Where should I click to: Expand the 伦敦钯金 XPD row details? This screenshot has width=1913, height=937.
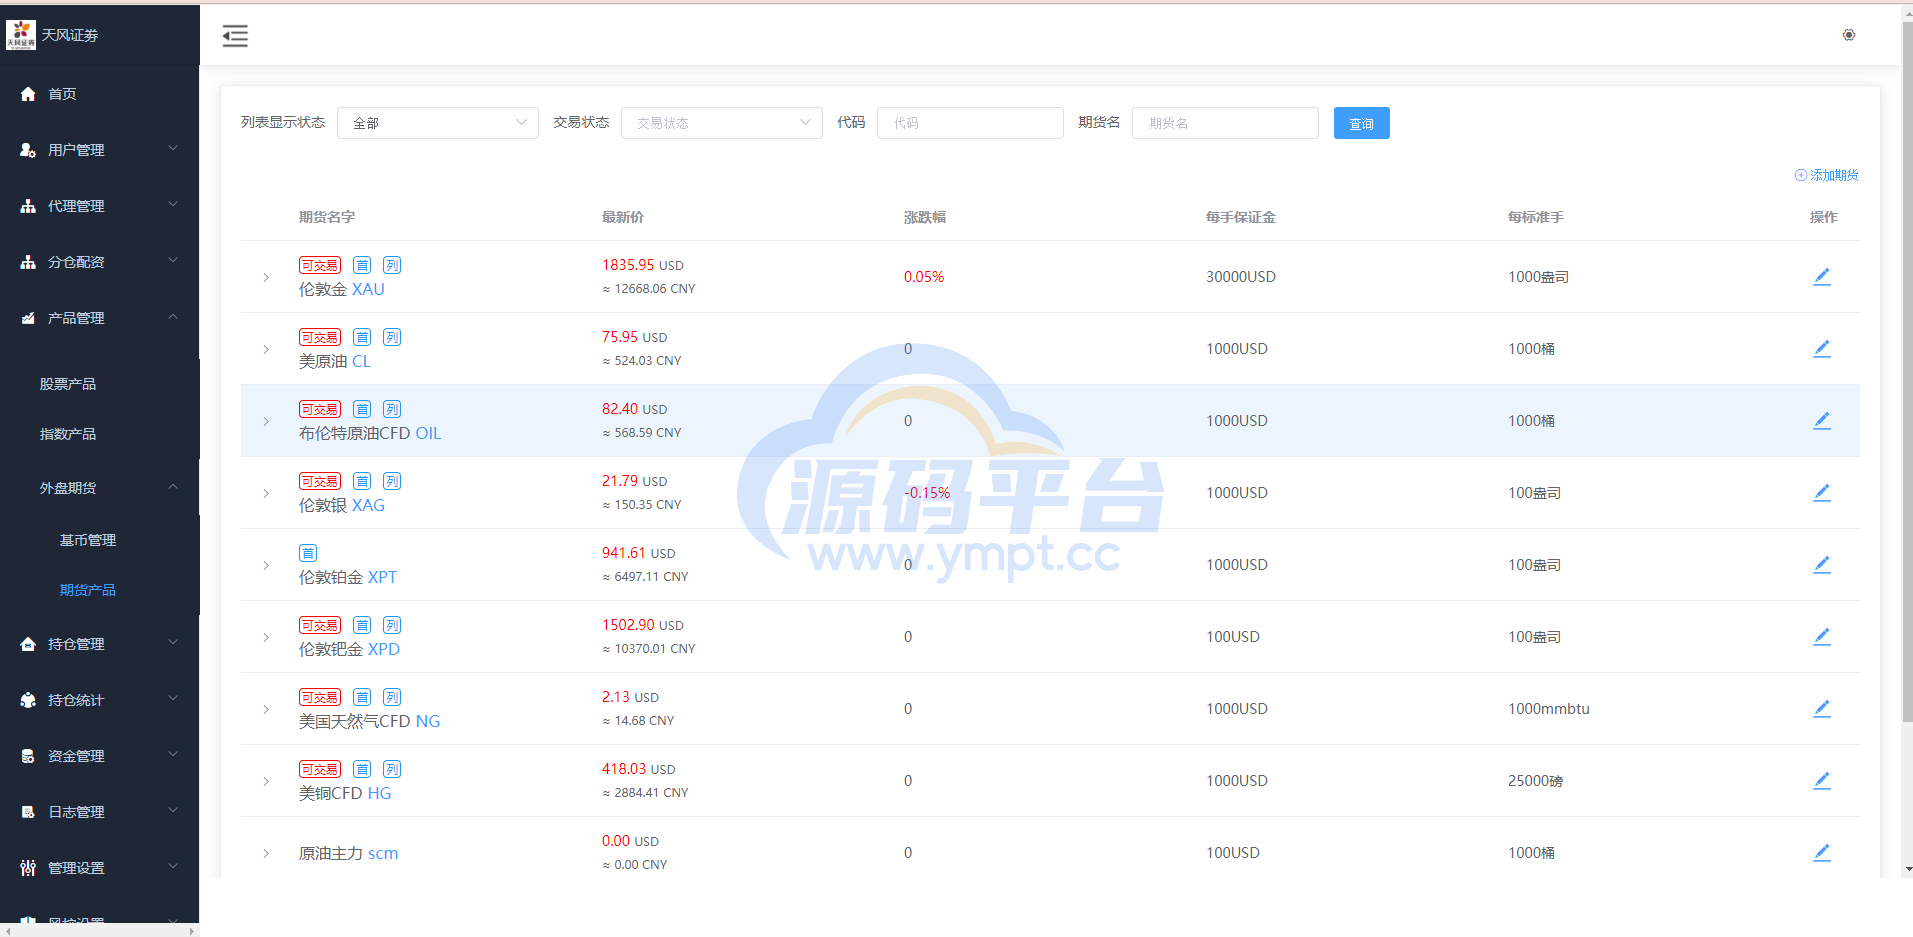266,637
